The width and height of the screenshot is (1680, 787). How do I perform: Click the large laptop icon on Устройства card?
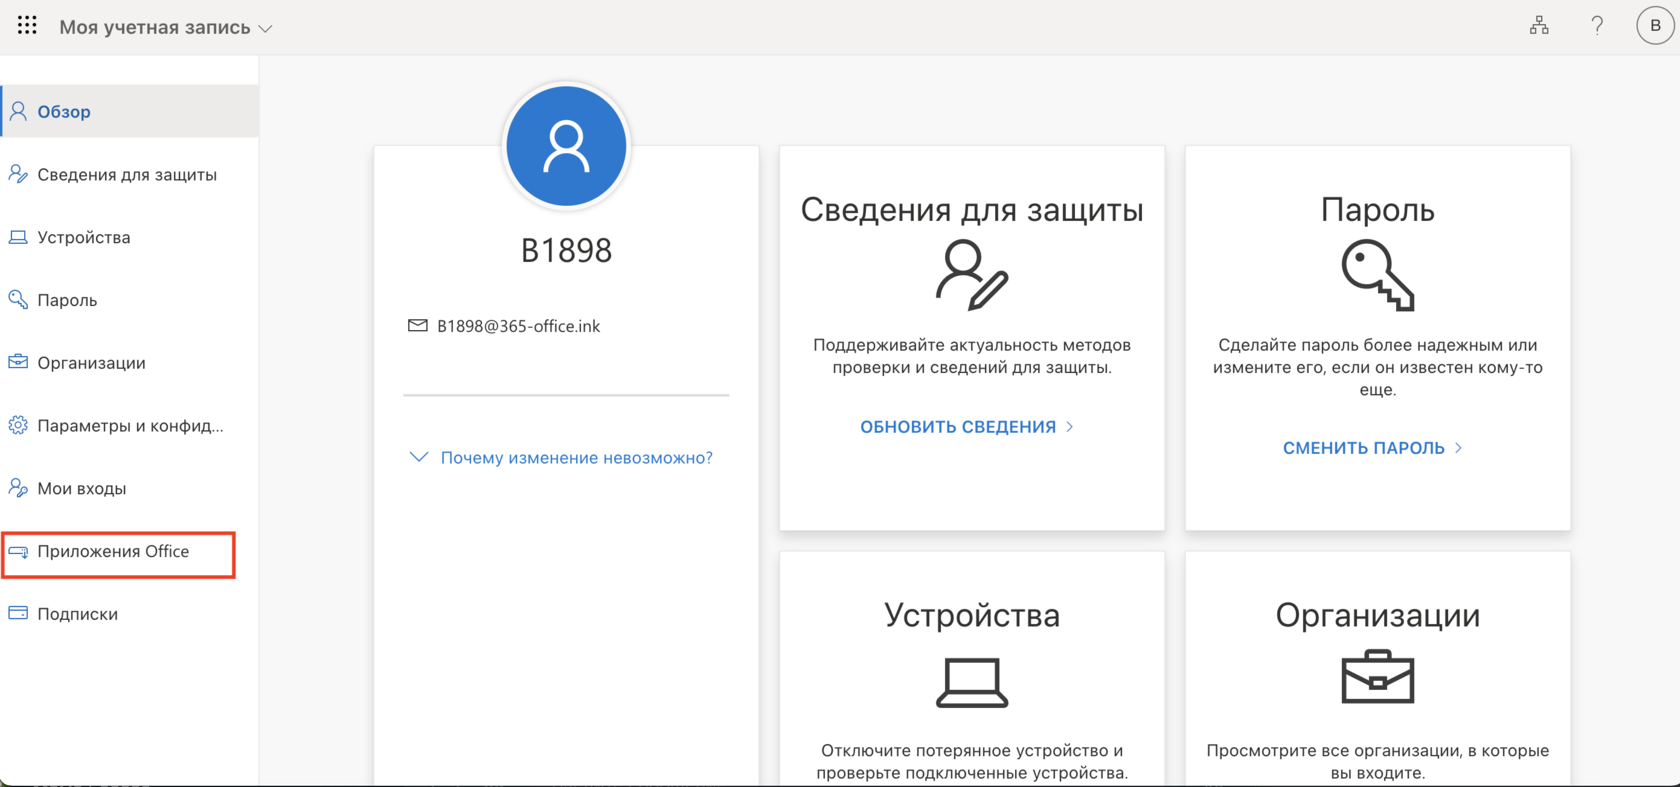coord(972,682)
